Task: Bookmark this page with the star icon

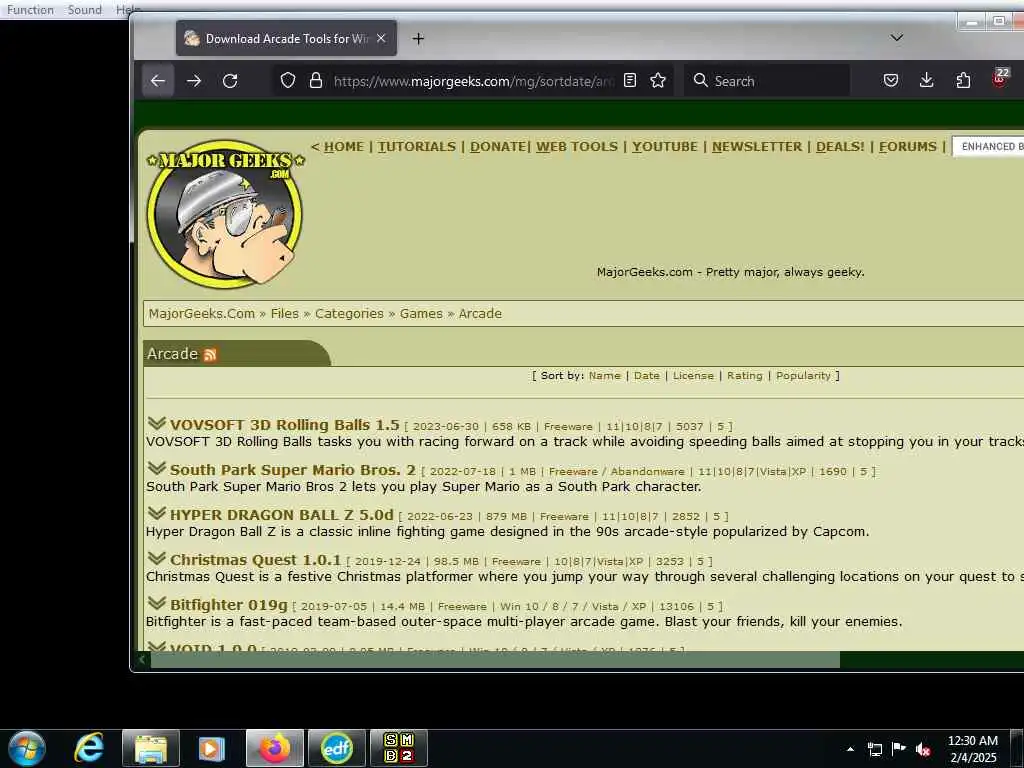Action: click(x=658, y=80)
